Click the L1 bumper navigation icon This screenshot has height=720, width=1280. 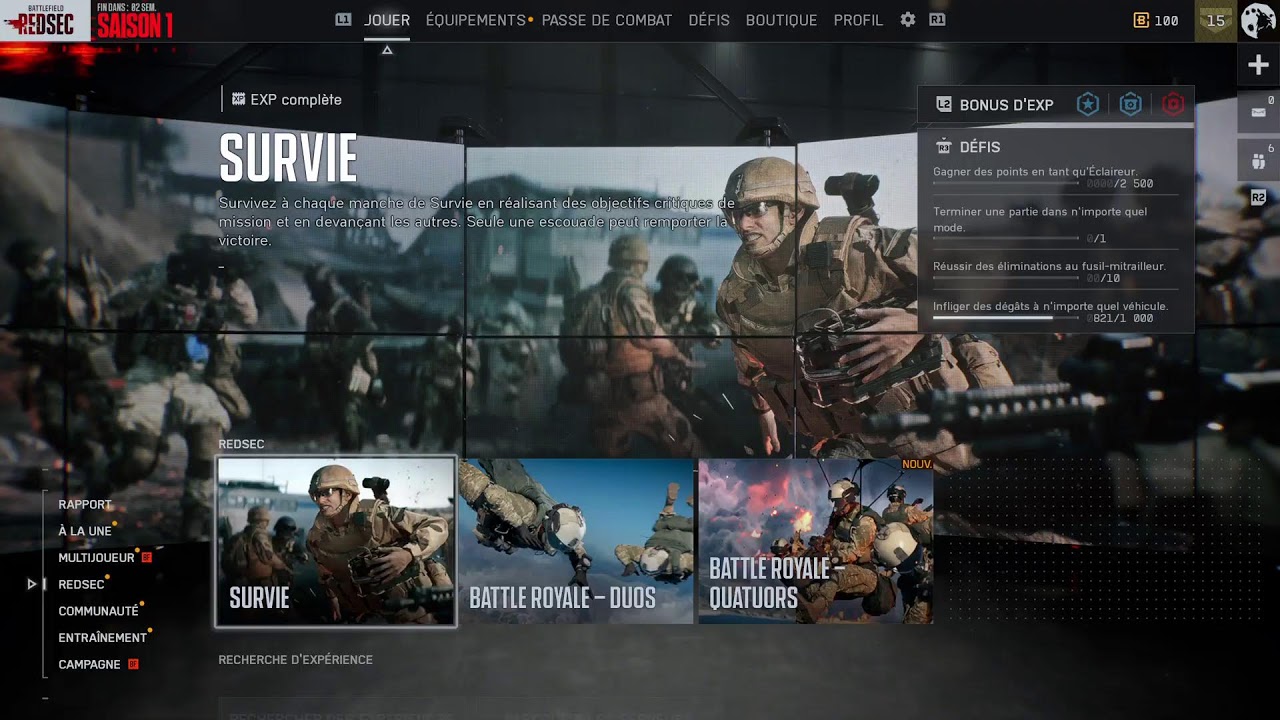click(343, 19)
